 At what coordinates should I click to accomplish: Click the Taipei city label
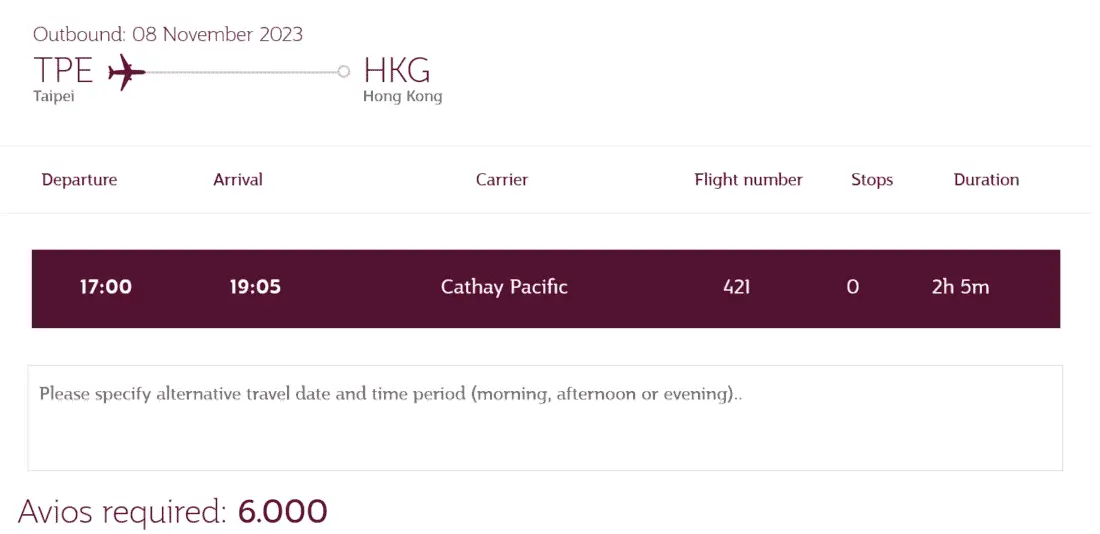(54, 97)
